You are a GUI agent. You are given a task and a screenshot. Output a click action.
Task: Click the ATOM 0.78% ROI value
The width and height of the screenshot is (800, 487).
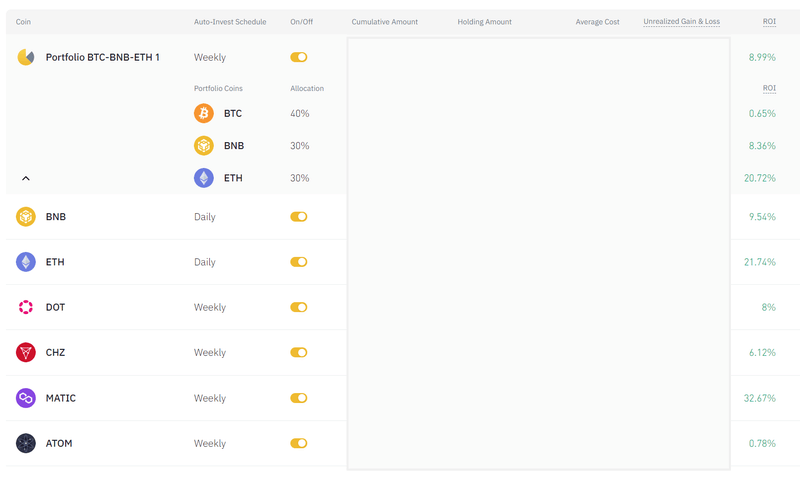click(x=762, y=443)
